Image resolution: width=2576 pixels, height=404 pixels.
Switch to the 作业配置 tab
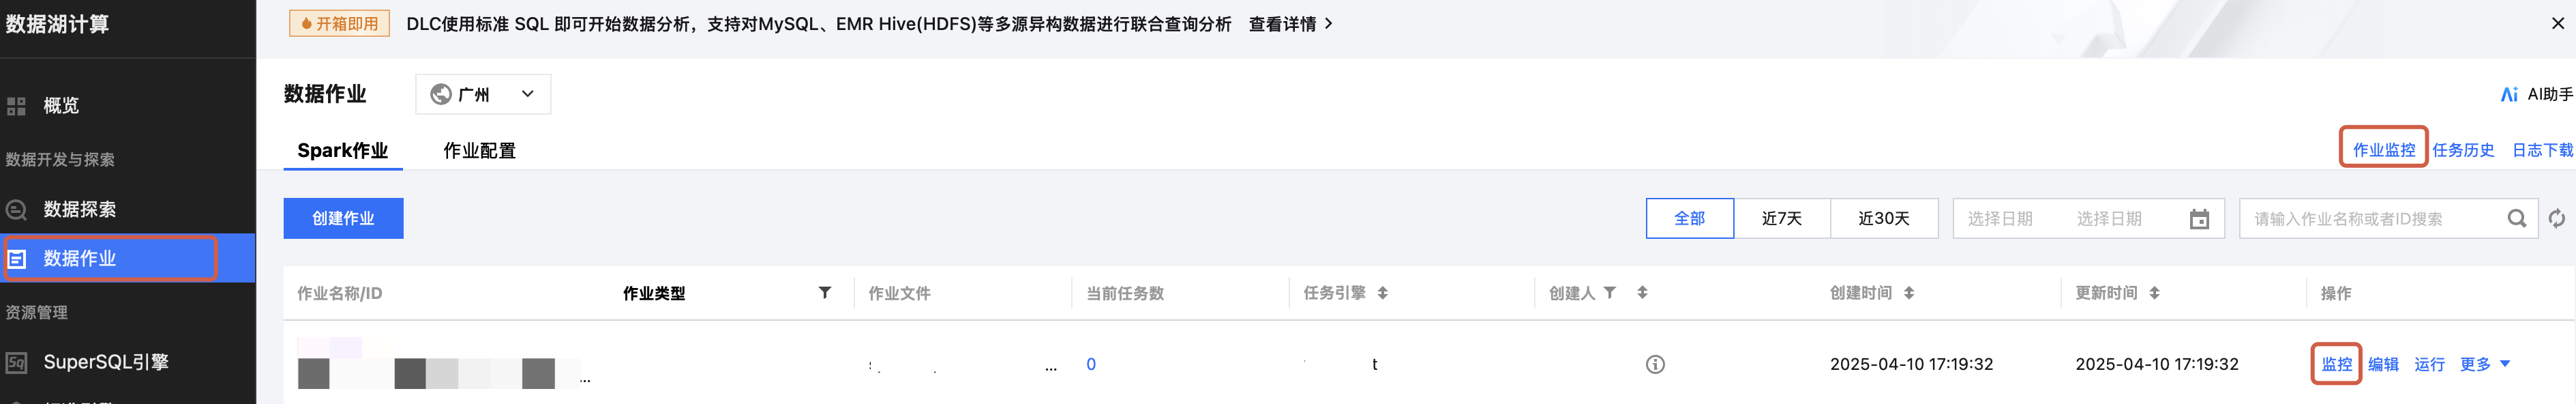(x=479, y=150)
